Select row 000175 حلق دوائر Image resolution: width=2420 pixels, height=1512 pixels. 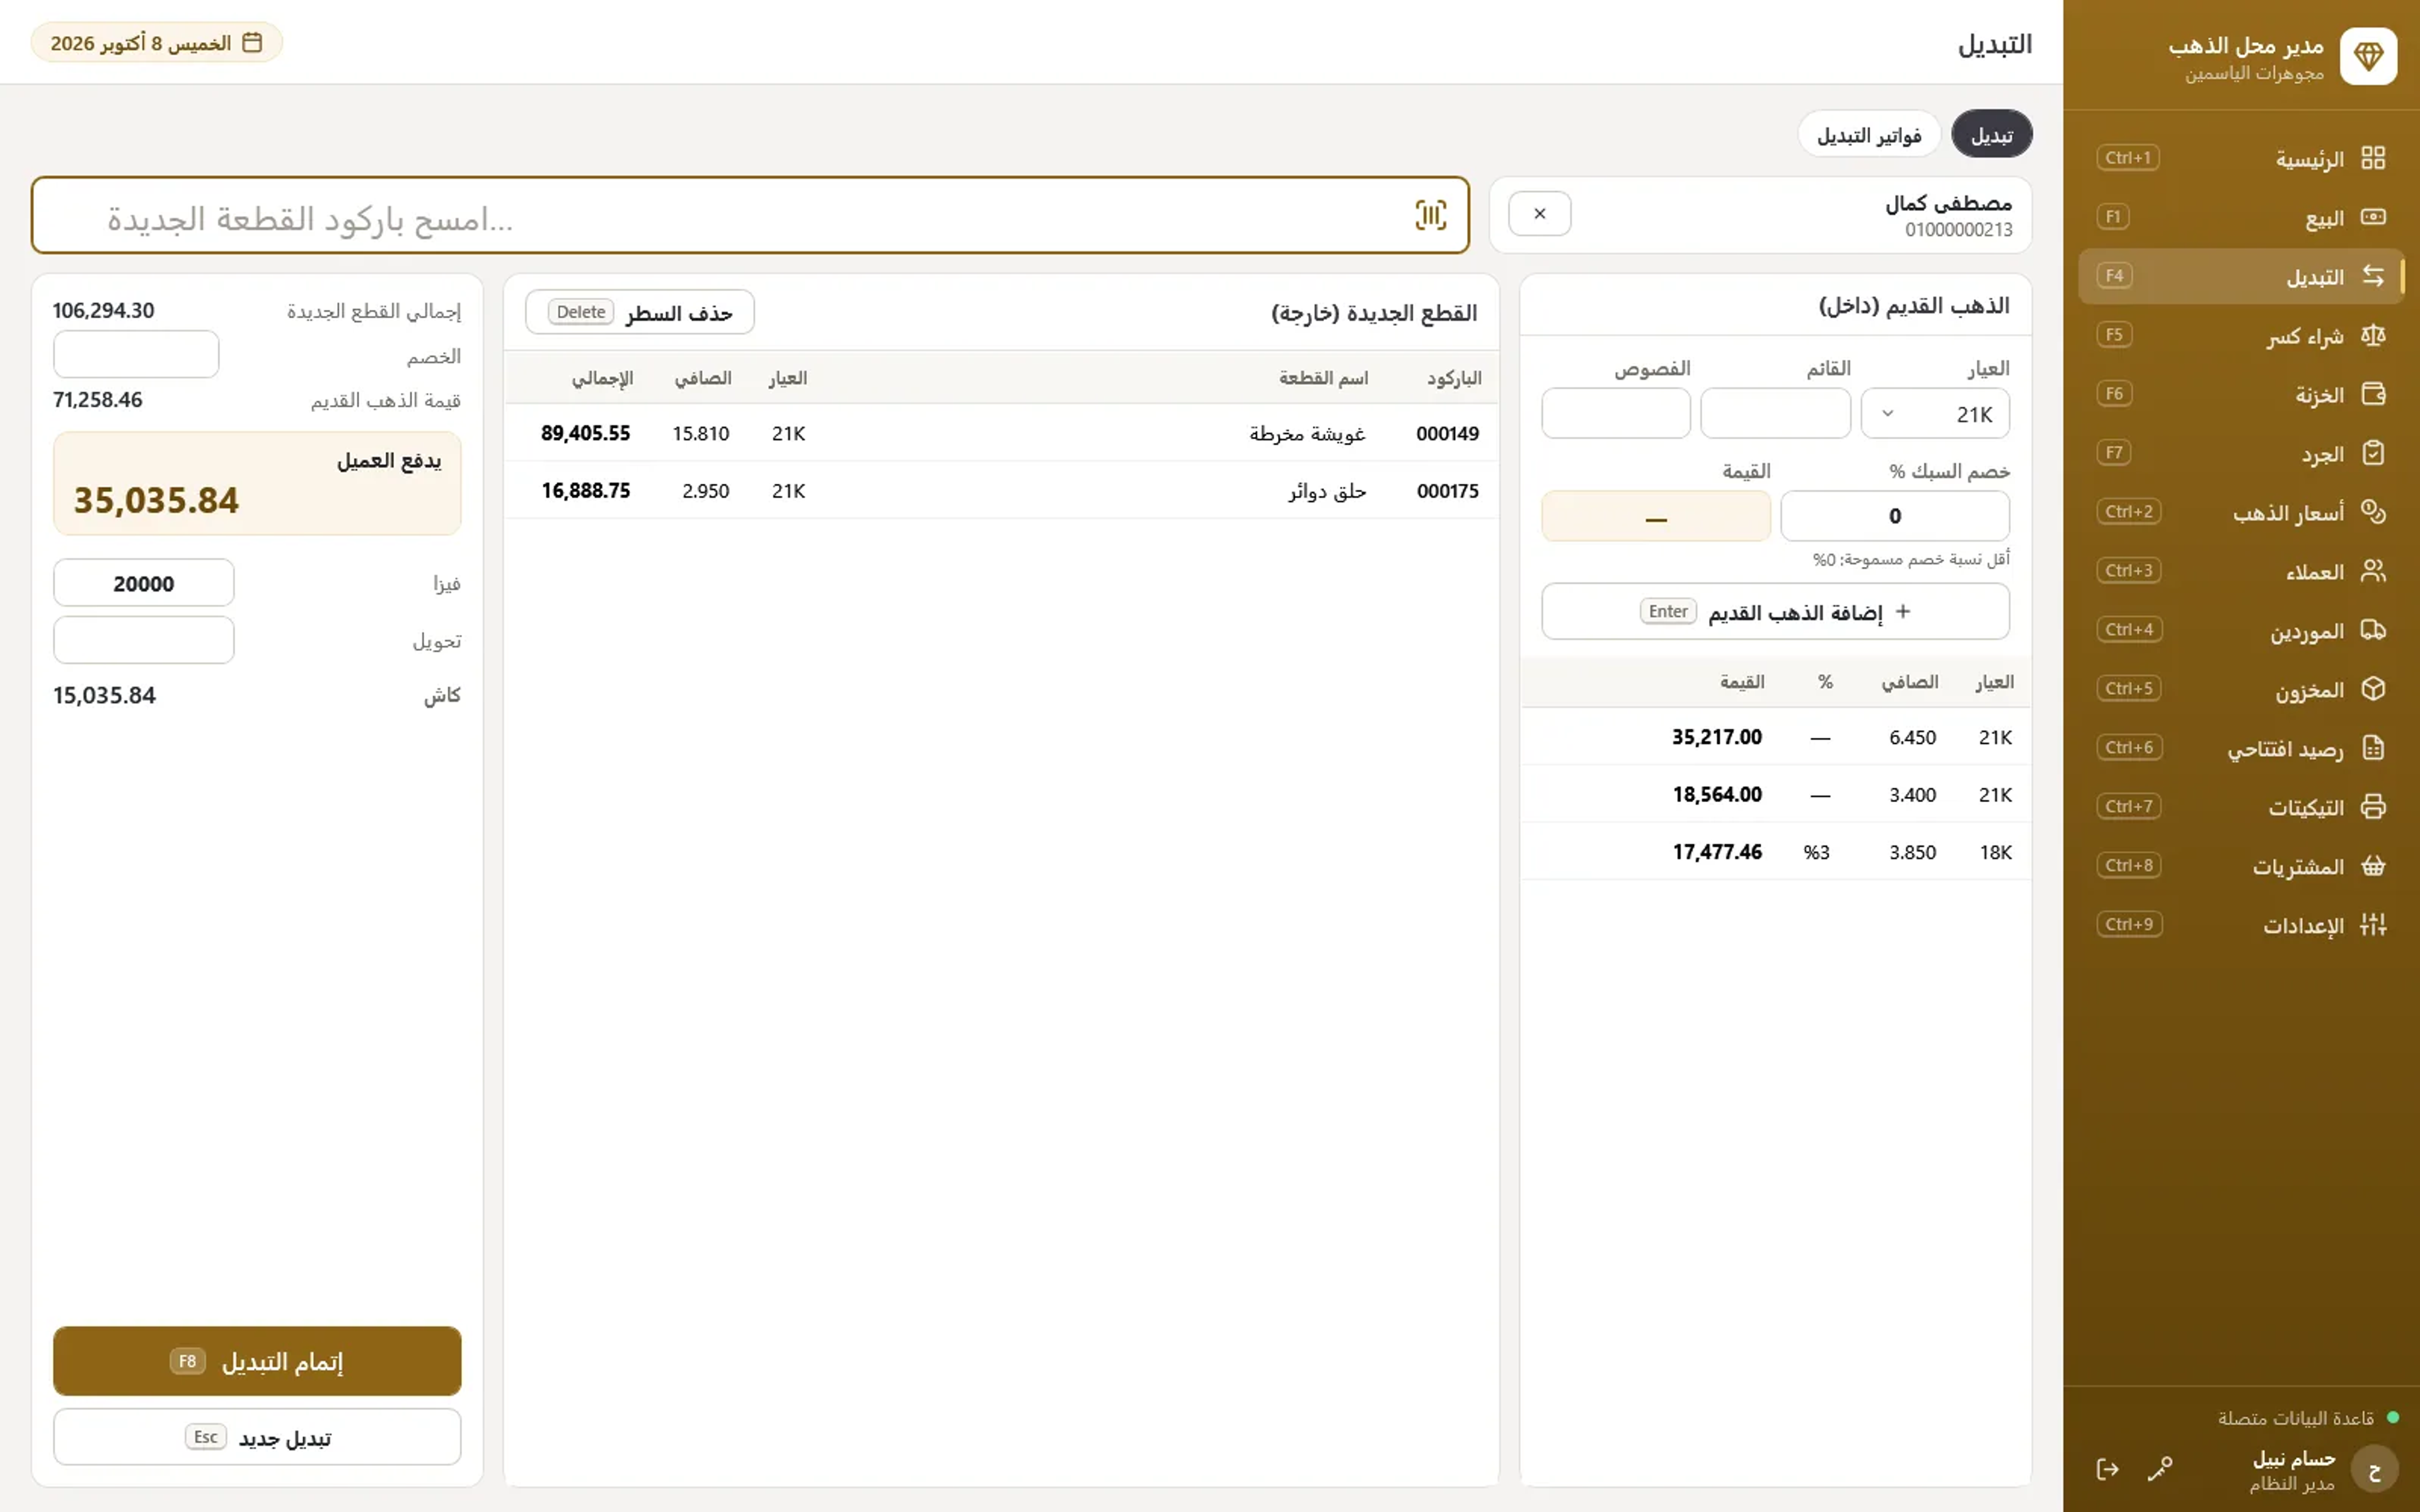pyautogui.click(x=1001, y=490)
